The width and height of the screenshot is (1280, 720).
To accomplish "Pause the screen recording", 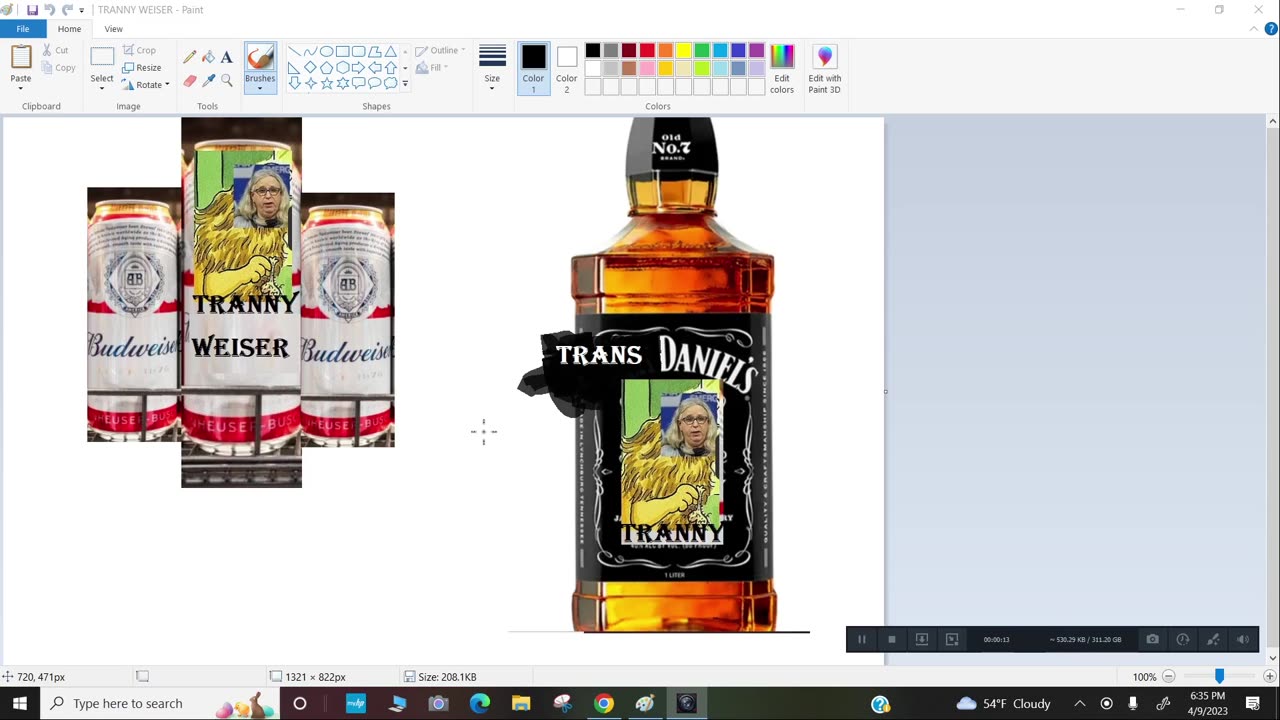I will [861, 640].
